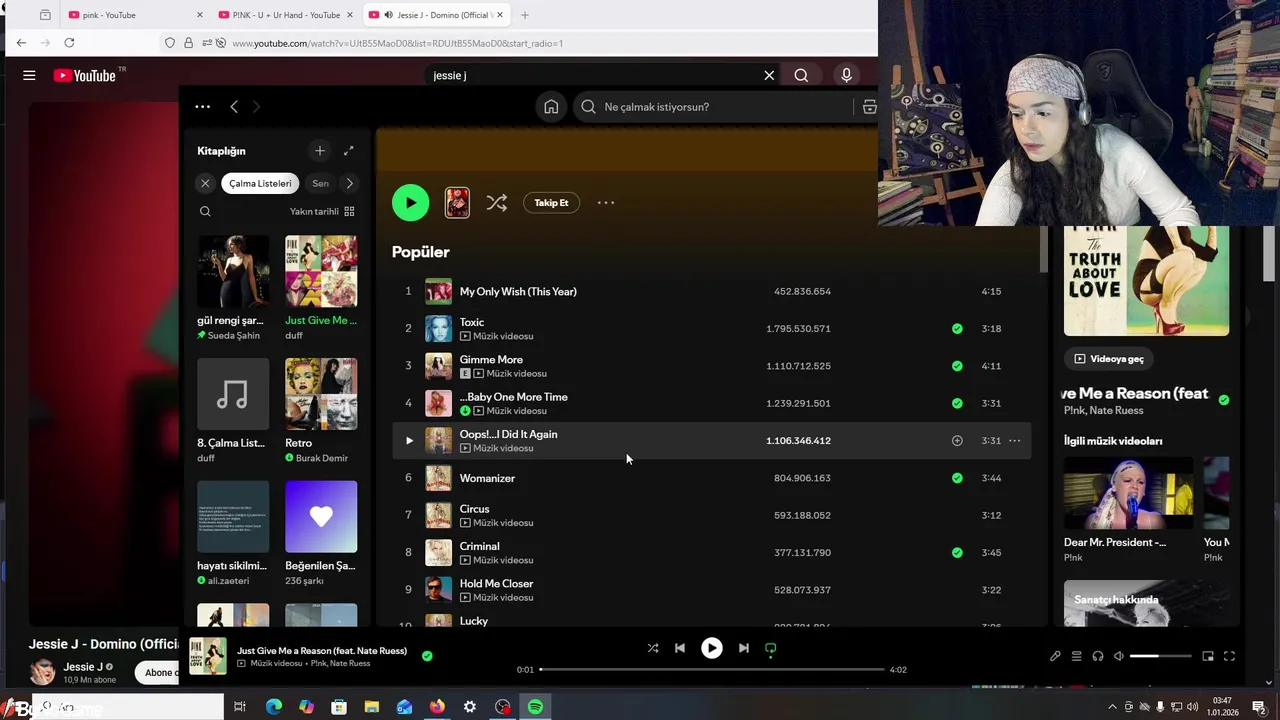Show more library filters chevron
The height and width of the screenshot is (720, 1280).
pos(349,183)
